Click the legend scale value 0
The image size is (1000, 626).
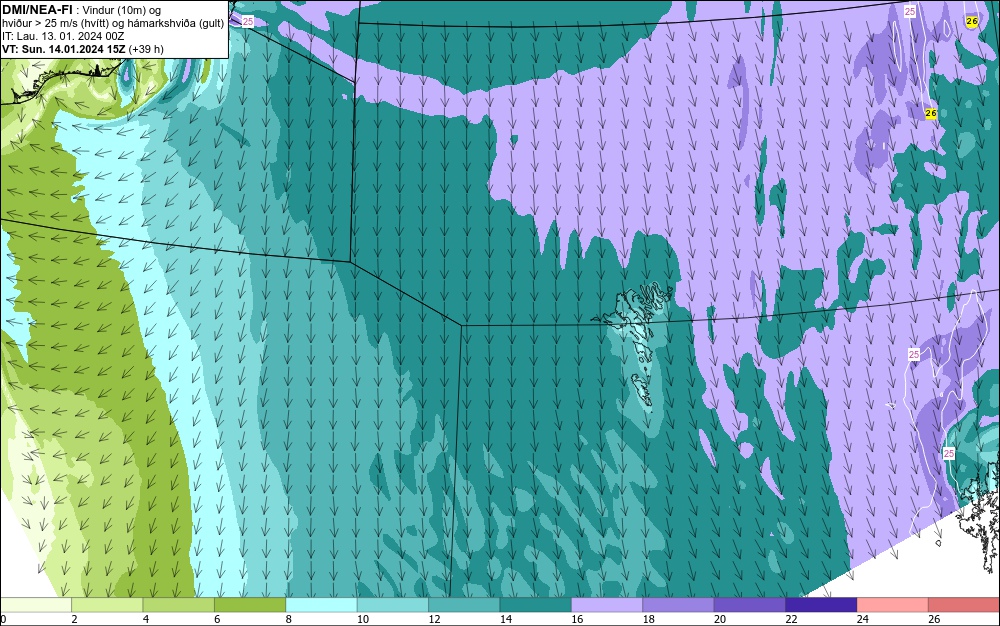[3, 619]
